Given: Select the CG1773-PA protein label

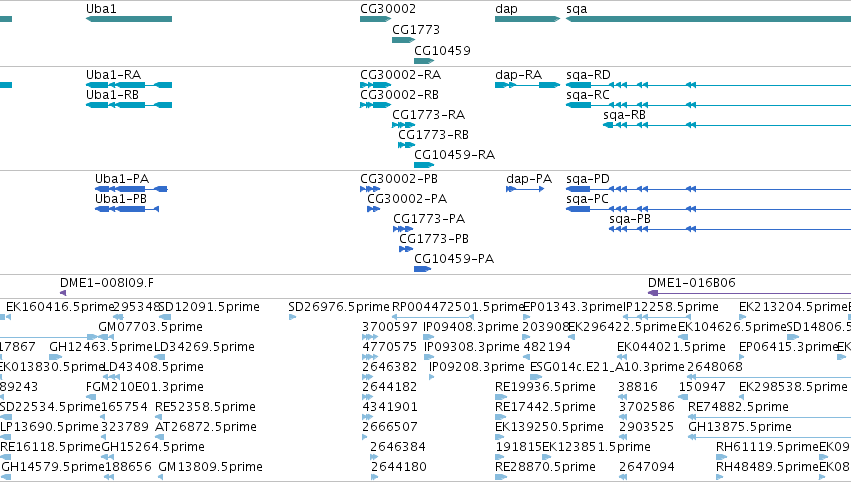Looking at the screenshot, I should 429,219.
